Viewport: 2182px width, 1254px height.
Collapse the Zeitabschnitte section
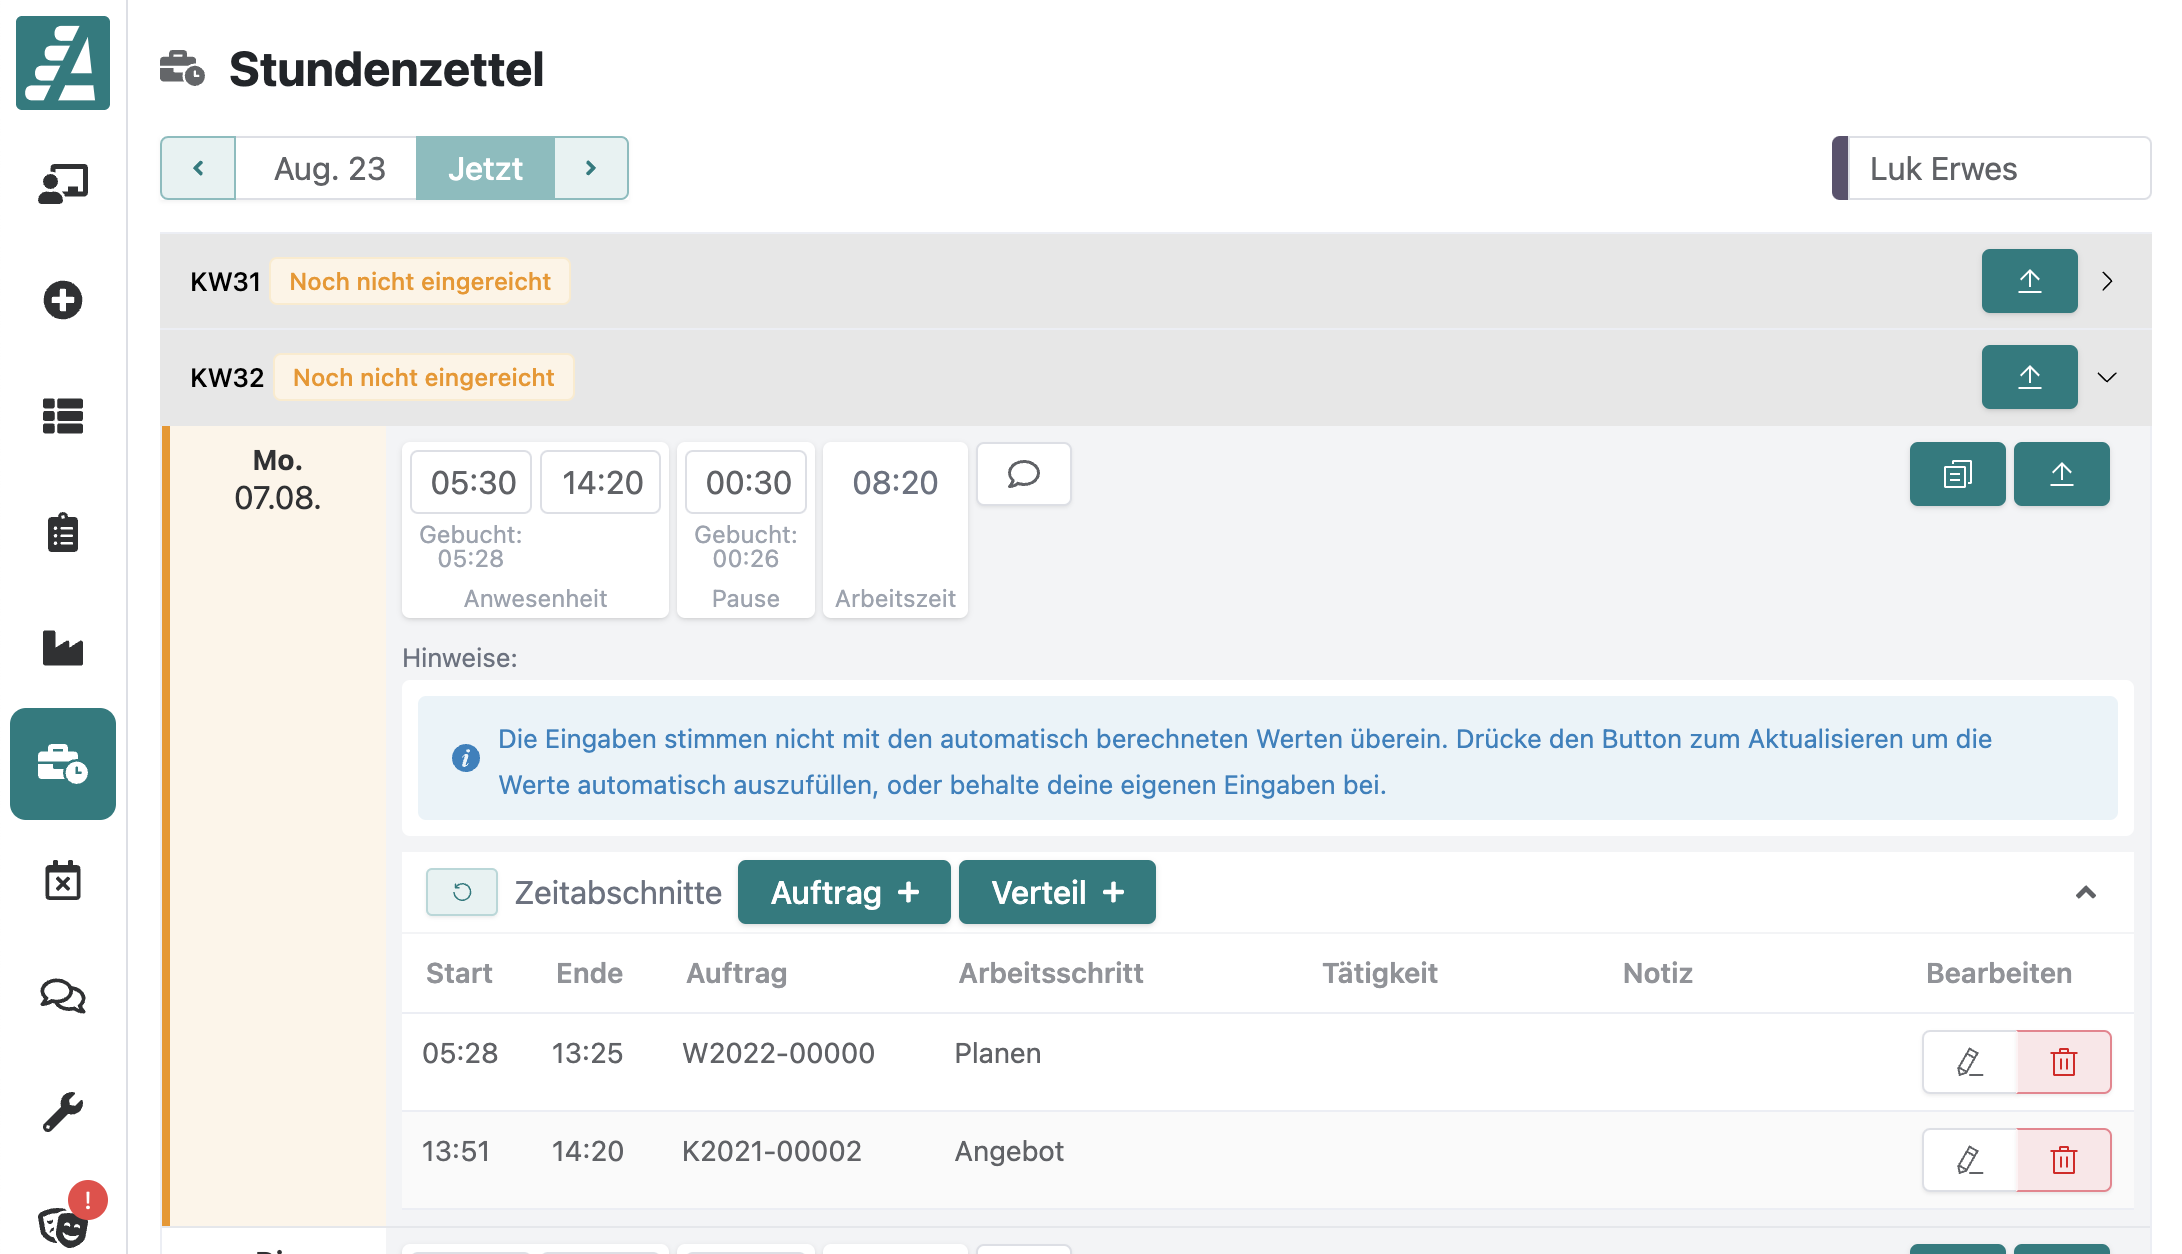click(2085, 892)
